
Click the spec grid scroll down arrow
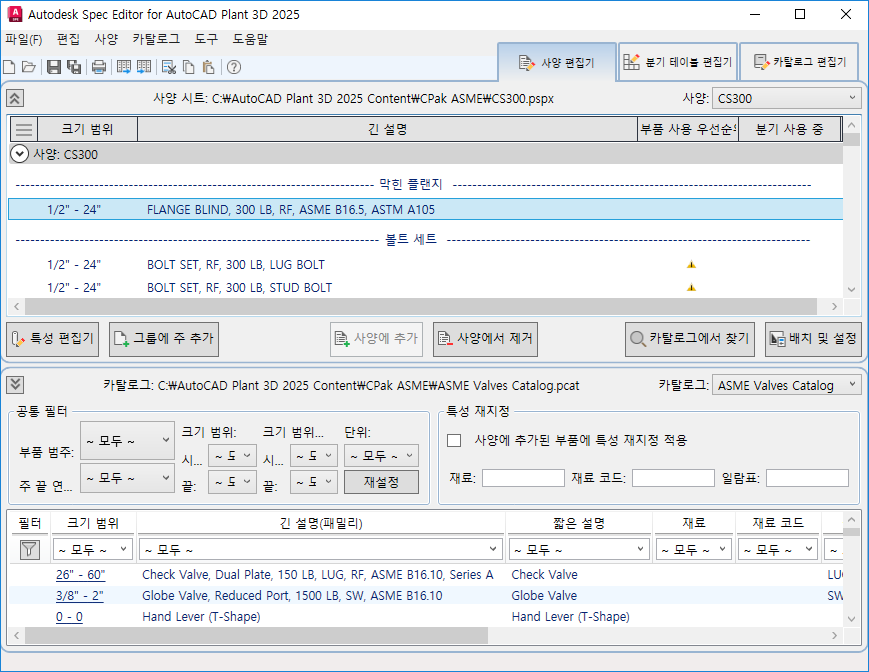click(x=852, y=289)
